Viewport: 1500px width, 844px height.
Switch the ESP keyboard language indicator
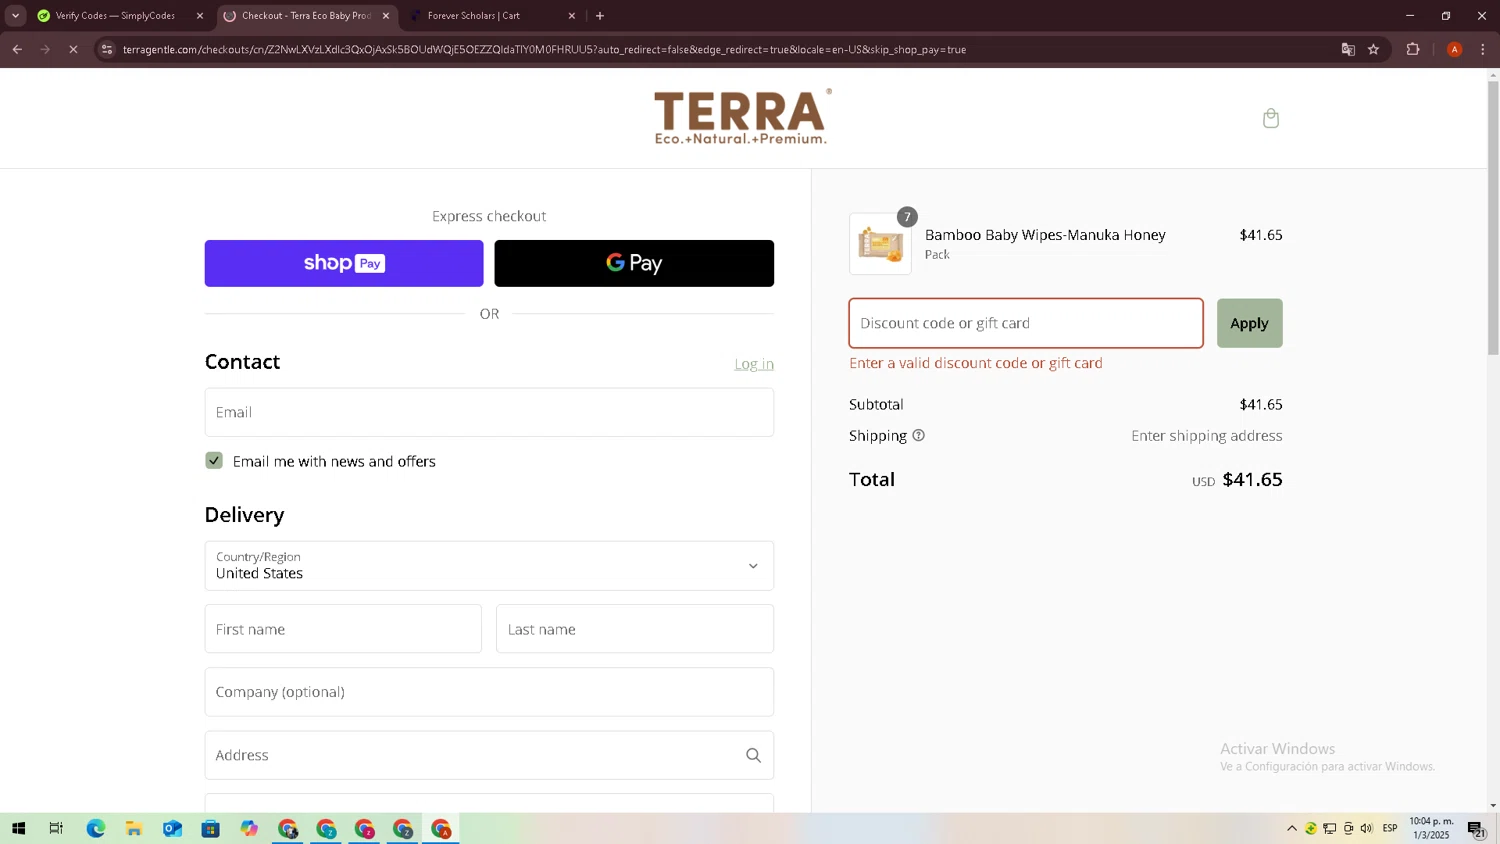pyautogui.click(x=1390, y=828)
